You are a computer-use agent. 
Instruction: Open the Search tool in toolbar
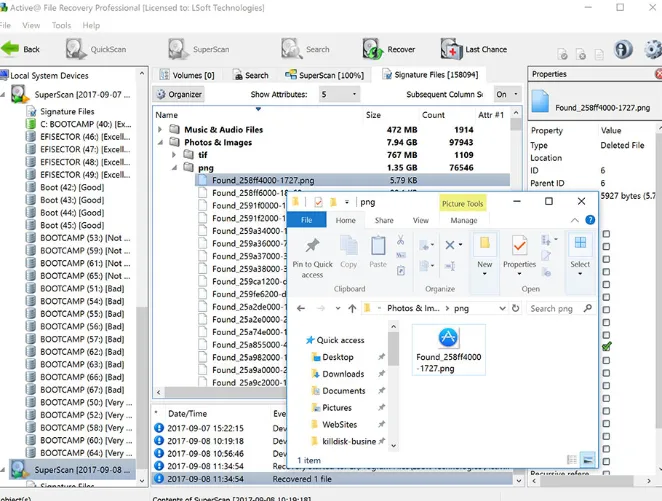coord(306,49)
